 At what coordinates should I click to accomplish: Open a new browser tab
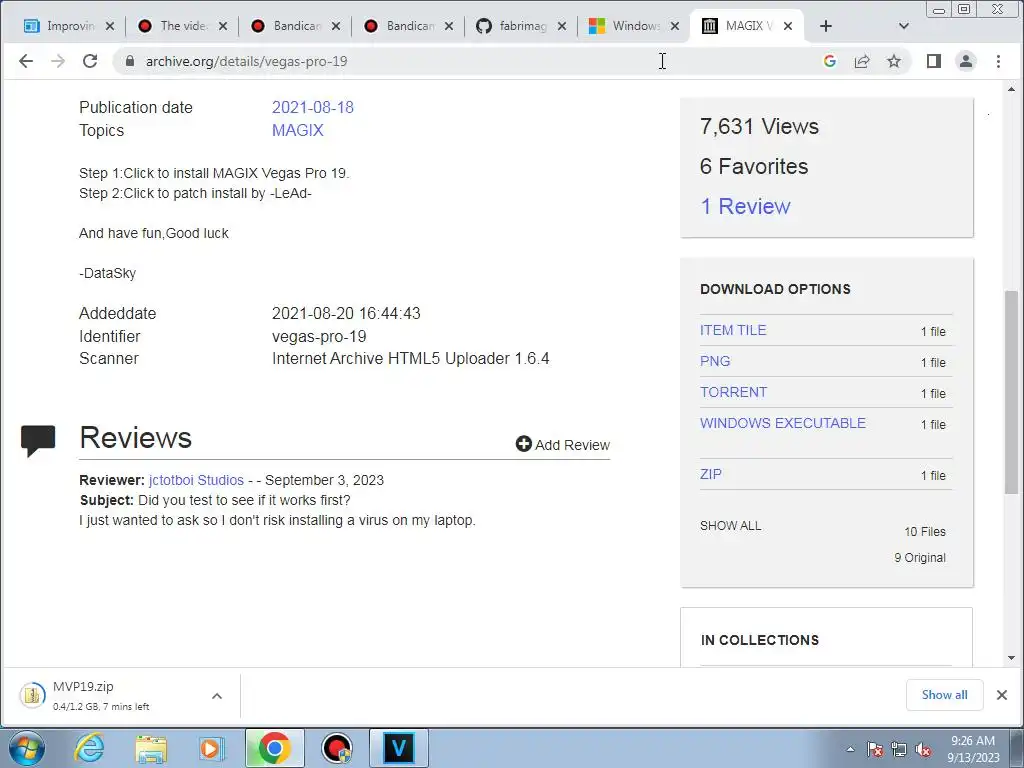825,25
